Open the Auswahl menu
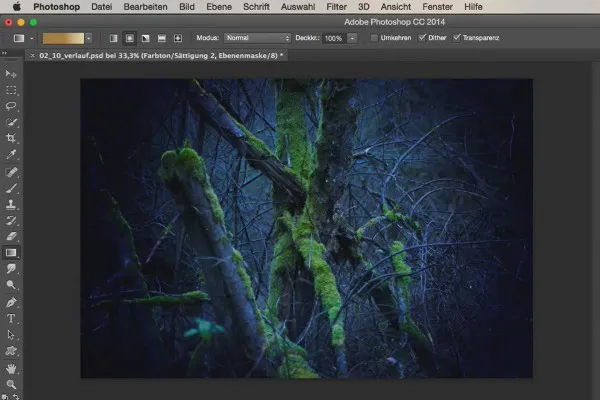This screenshot has height=400, width=600. 298,7
